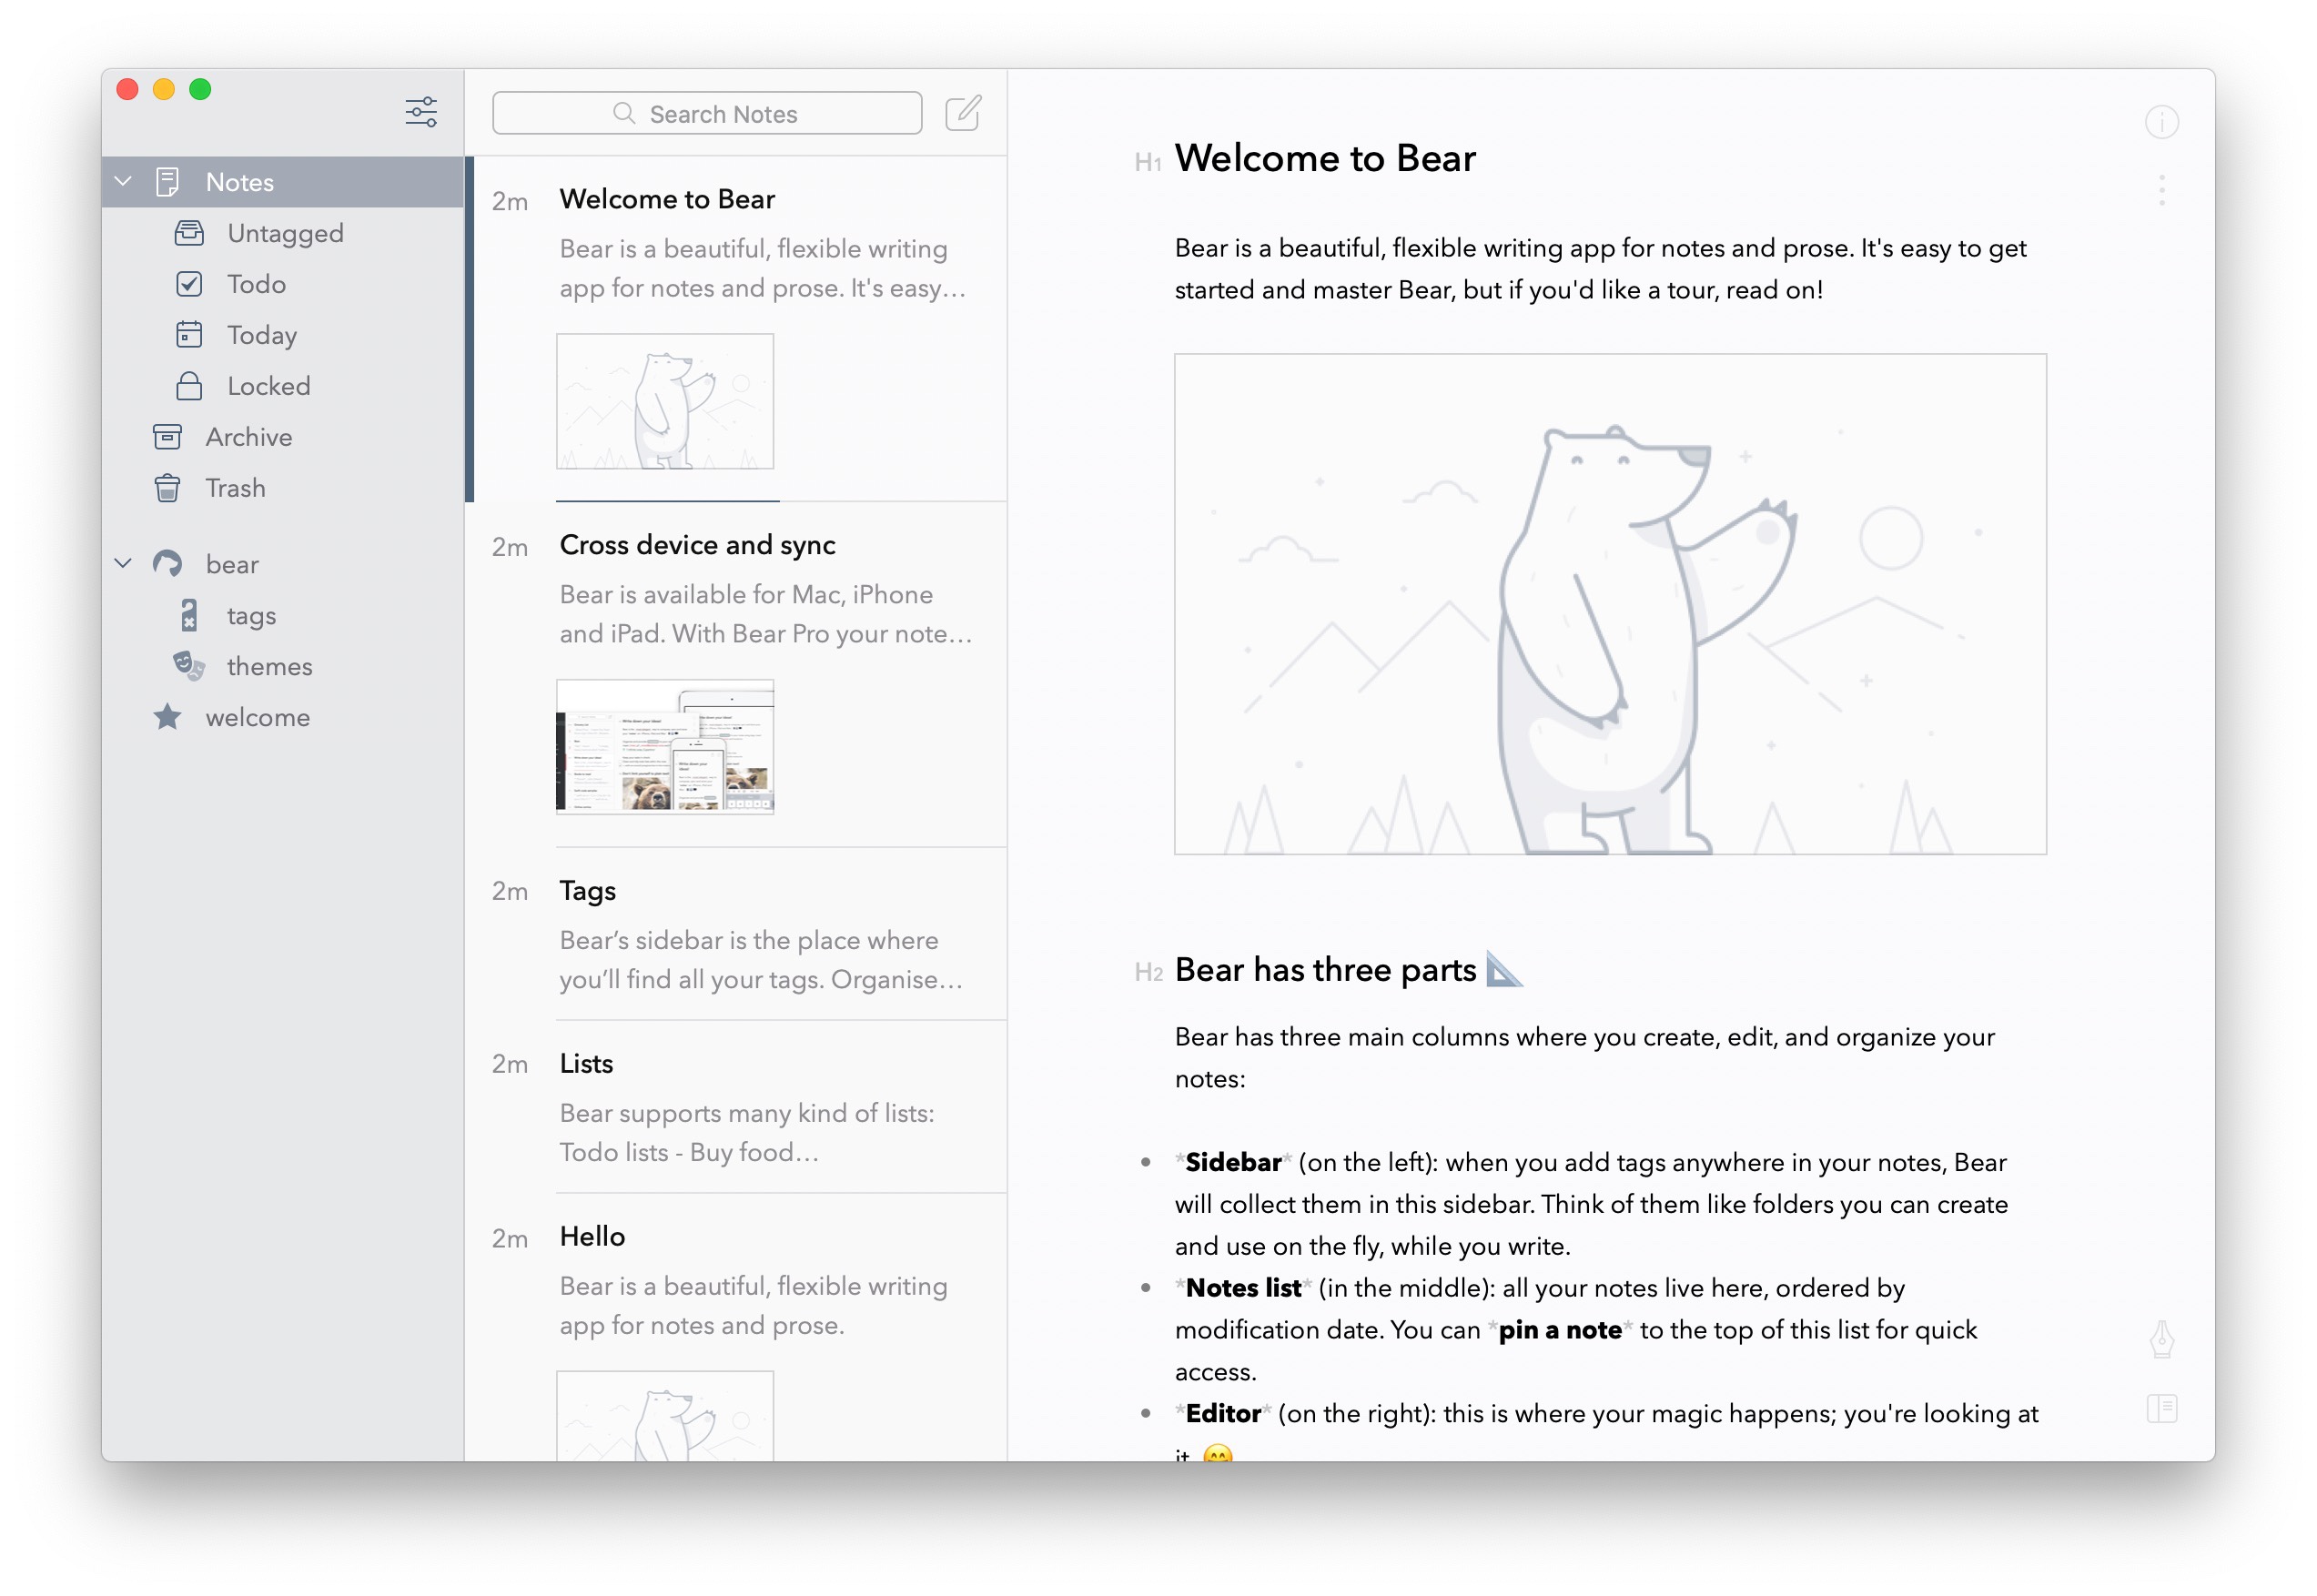
Task: Show Locked notes
Action: click(x=268, y=386)
